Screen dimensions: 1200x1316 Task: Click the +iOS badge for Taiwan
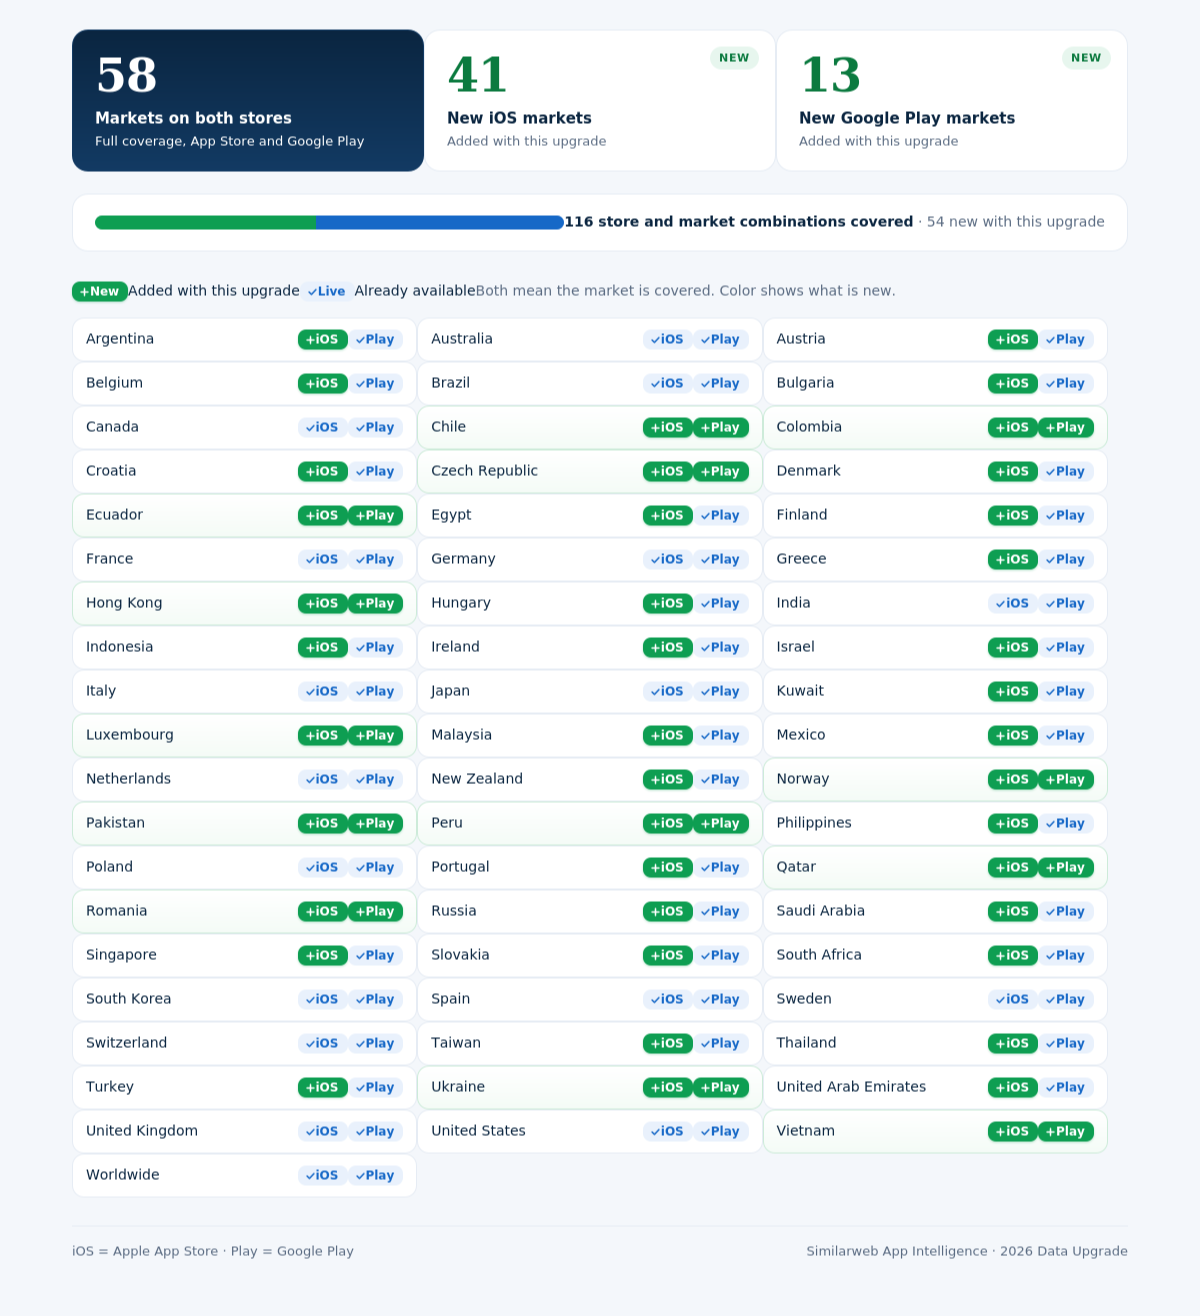pyautogui.click(x=667, y=1043)
